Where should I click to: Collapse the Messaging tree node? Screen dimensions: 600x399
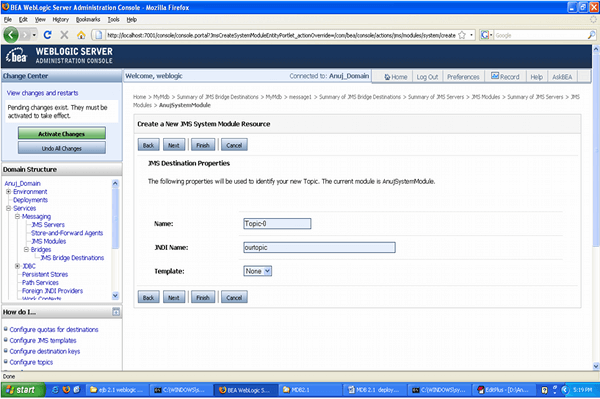pyautogui.click(x=18, y=217)
